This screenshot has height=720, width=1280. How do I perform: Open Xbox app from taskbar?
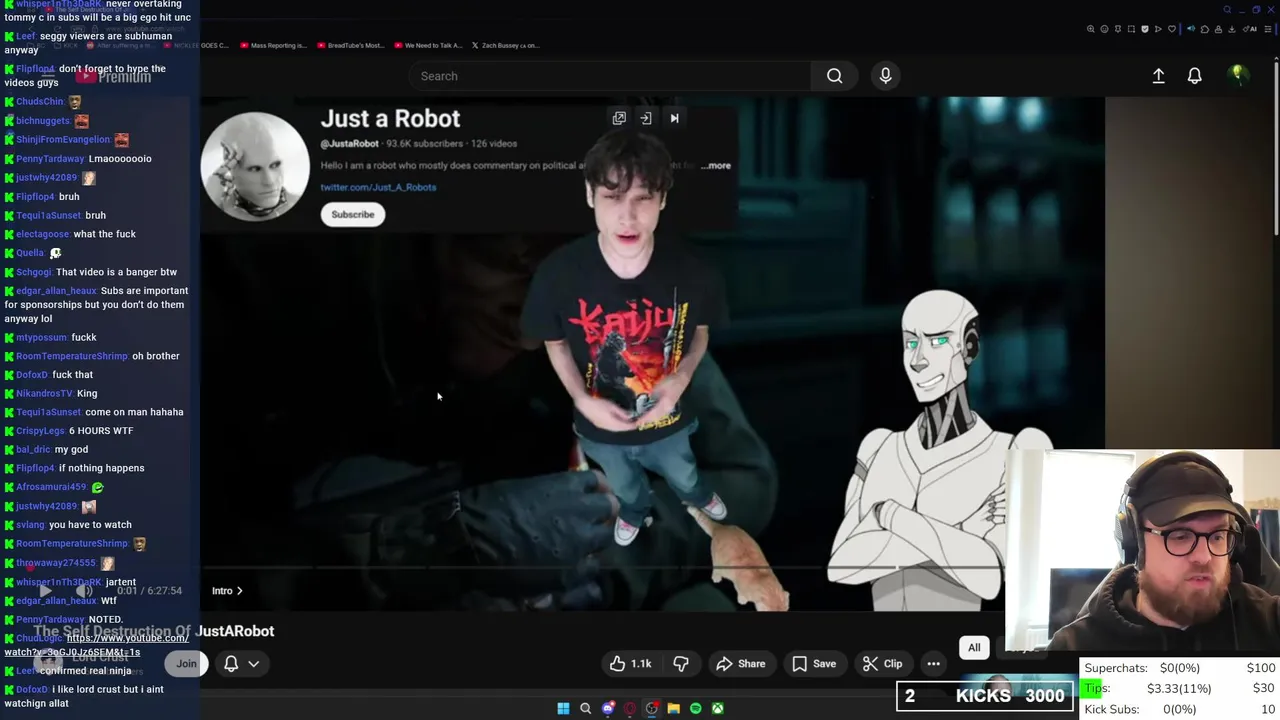pyautogui.click(x=717, y=708)
